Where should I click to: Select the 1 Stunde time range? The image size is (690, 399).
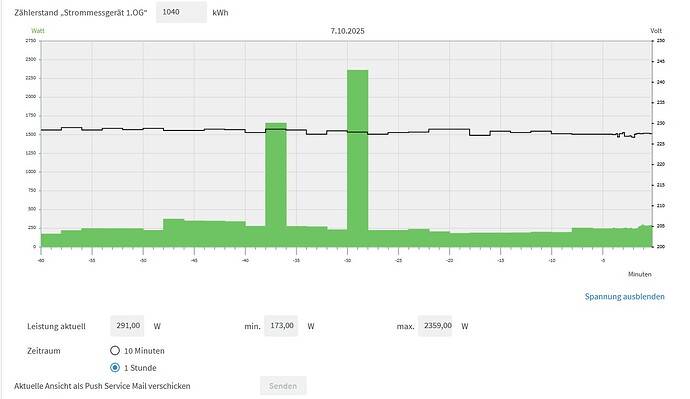[x=115, y=367]
